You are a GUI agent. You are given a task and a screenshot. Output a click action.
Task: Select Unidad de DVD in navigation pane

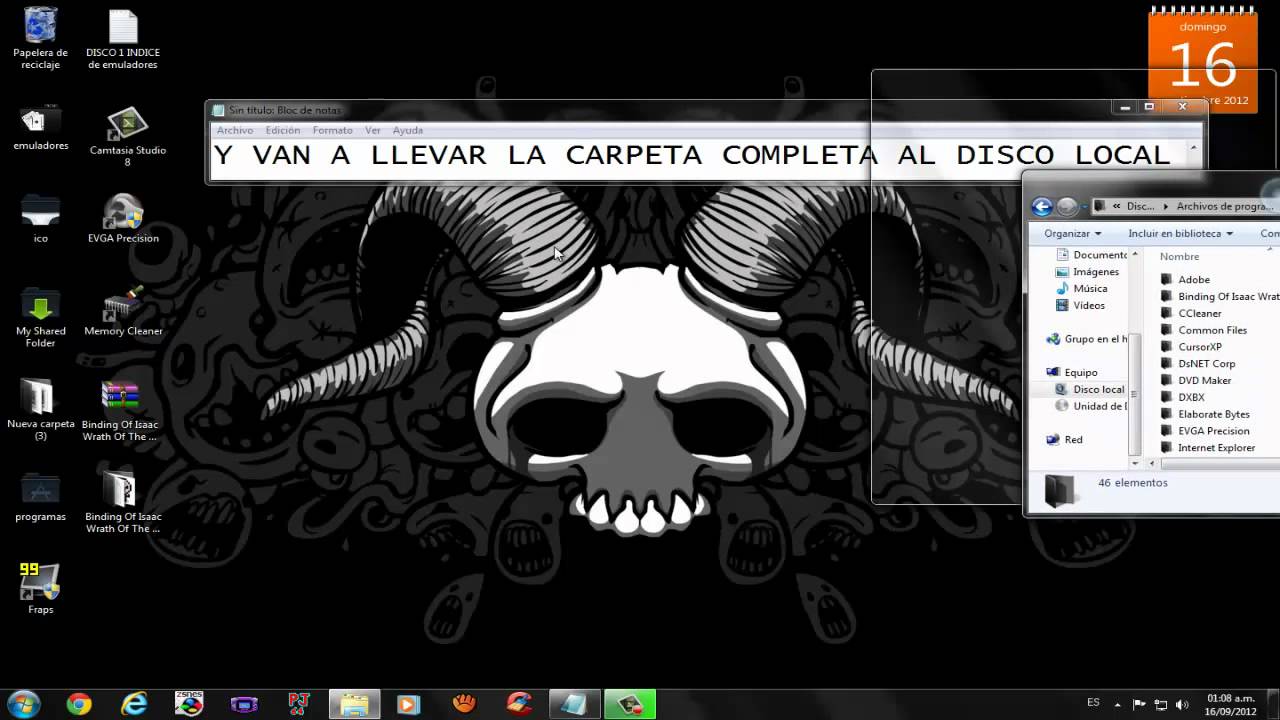tap(1091, 406)
